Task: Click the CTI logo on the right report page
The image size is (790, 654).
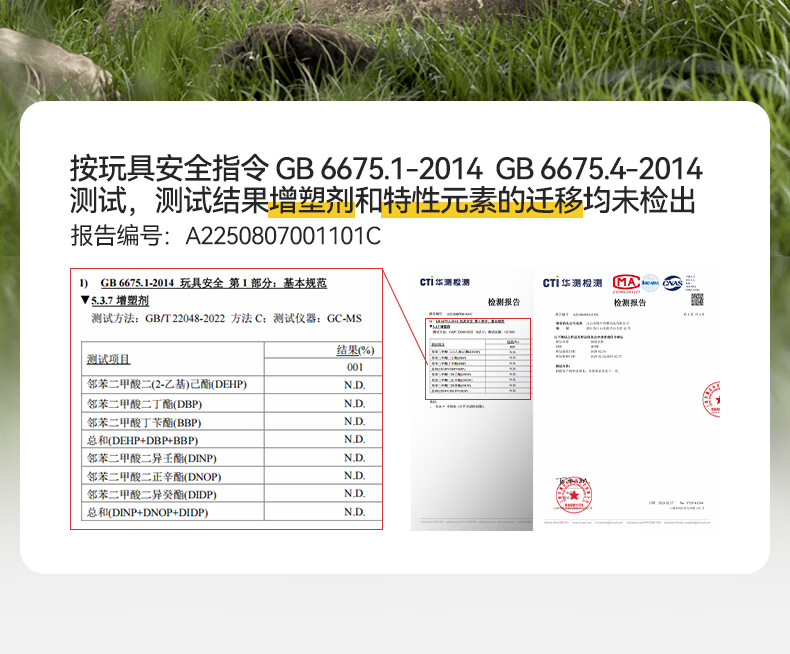Action: pyautogui.click(x=572, y=283)
